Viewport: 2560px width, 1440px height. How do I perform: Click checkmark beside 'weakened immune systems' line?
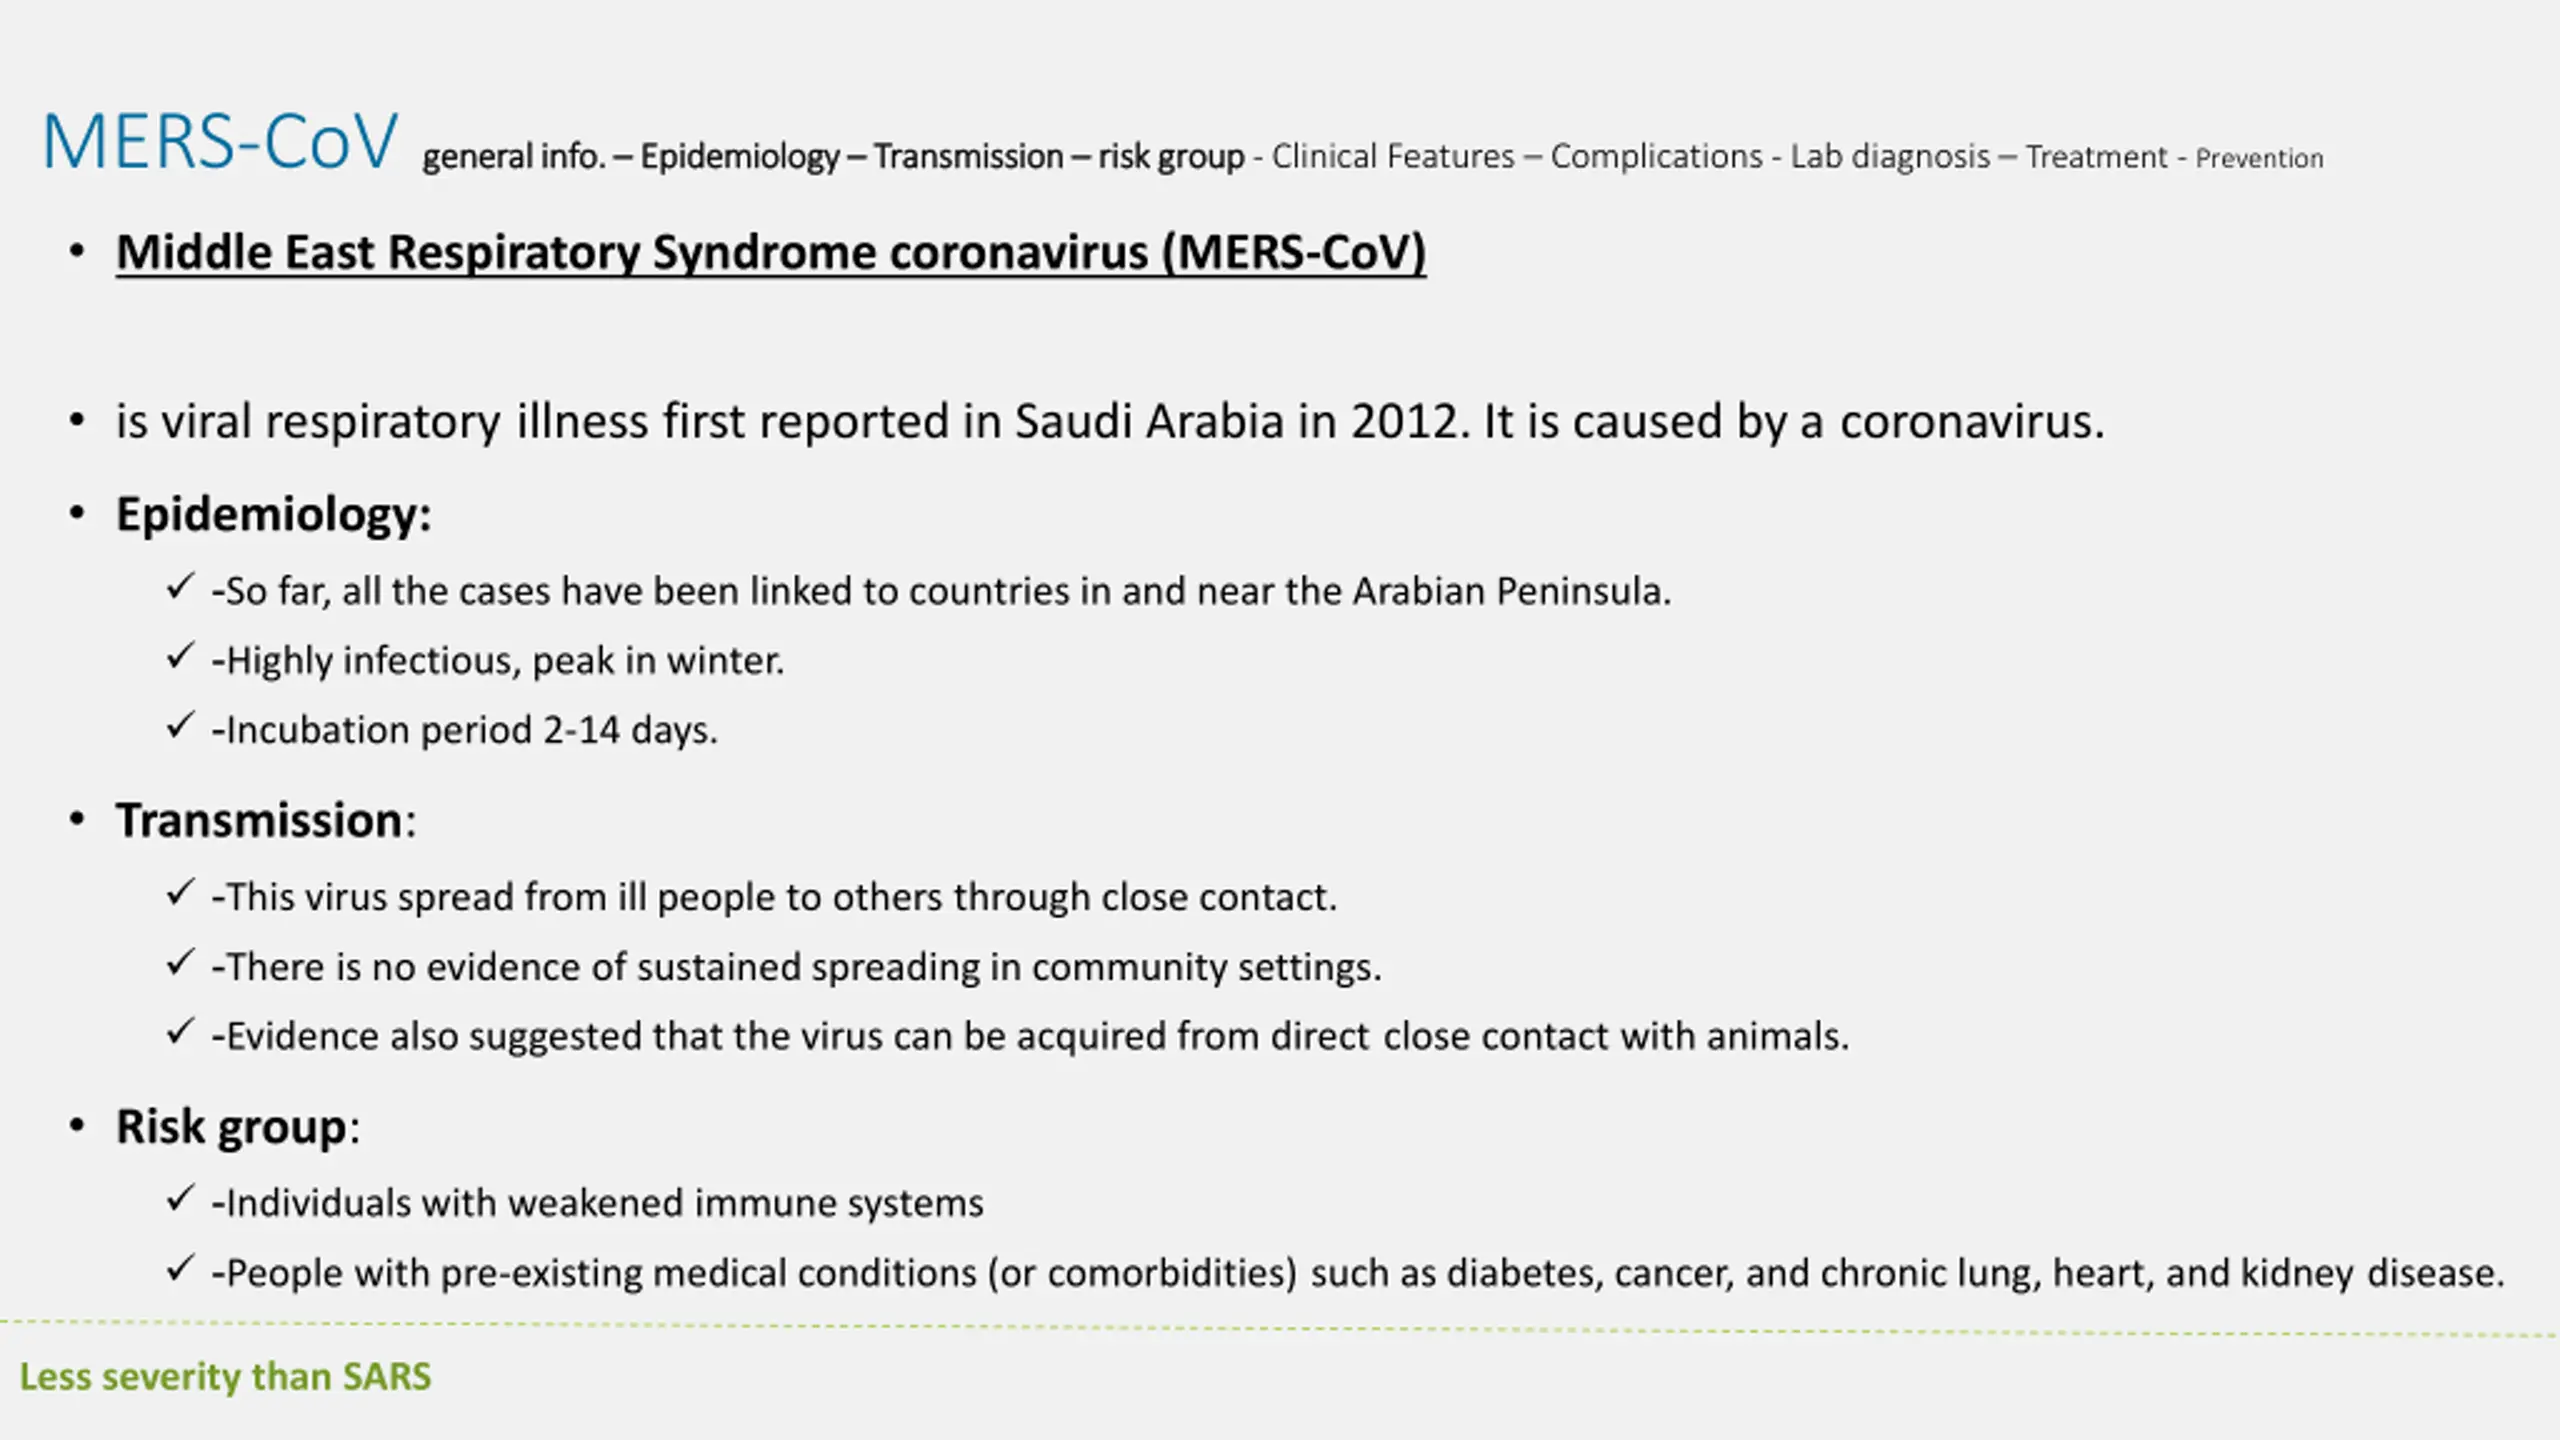coord(180,1198)
